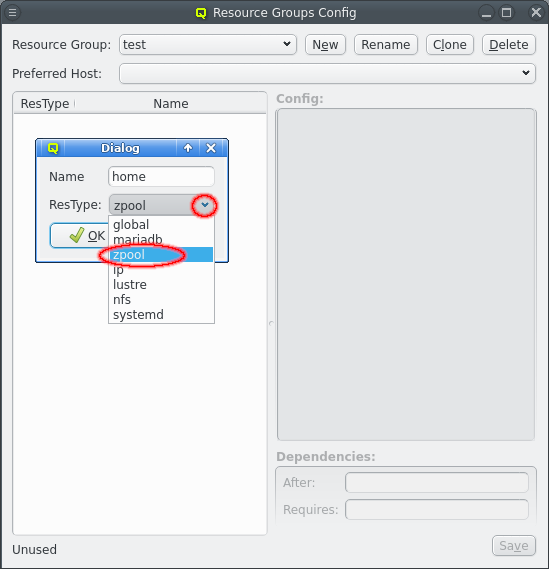The width and height of the screenshot is (549, 569).
Task: Minimize the Resource Groups Config window
Action: 486,13
